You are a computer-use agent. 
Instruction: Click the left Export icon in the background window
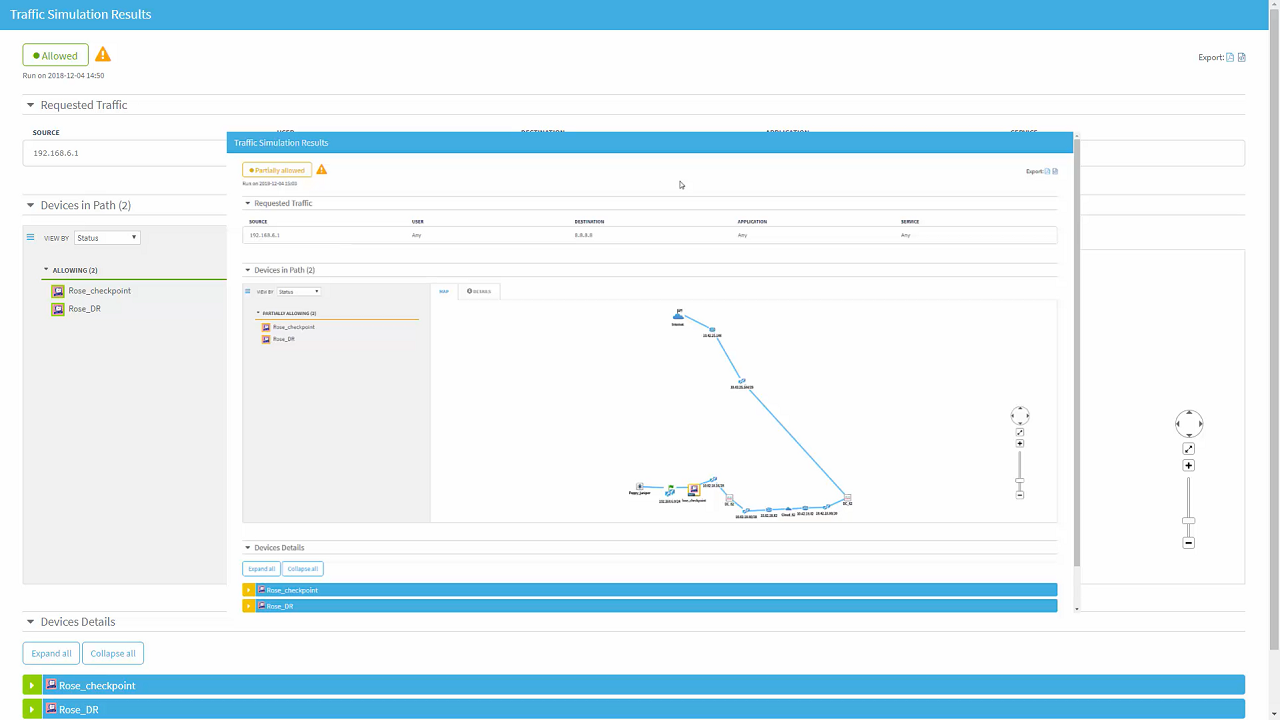(x=1230, y=57)
